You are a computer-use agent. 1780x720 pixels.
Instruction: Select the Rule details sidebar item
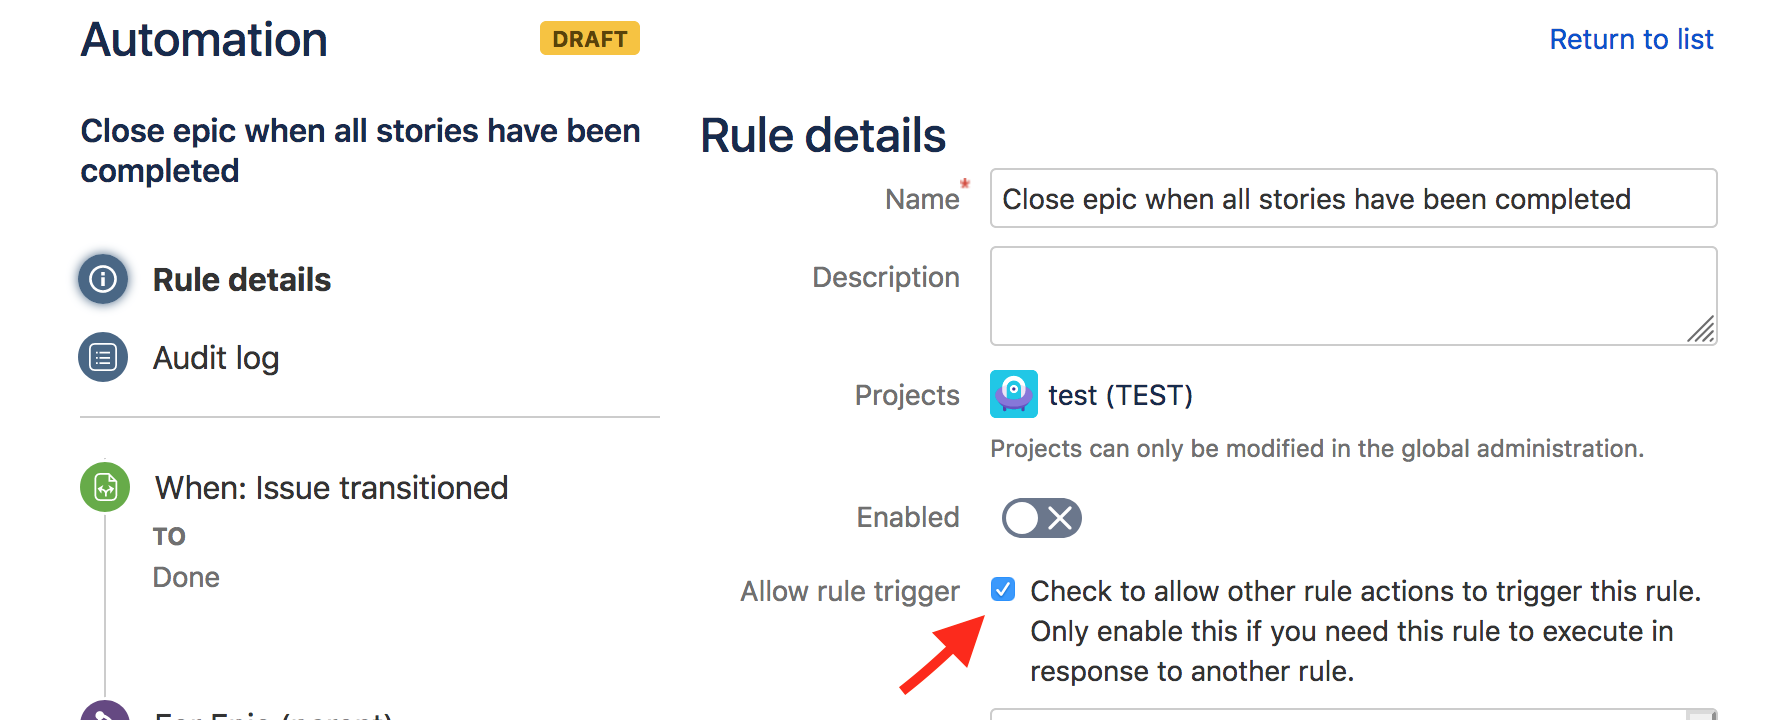(241, 279)
